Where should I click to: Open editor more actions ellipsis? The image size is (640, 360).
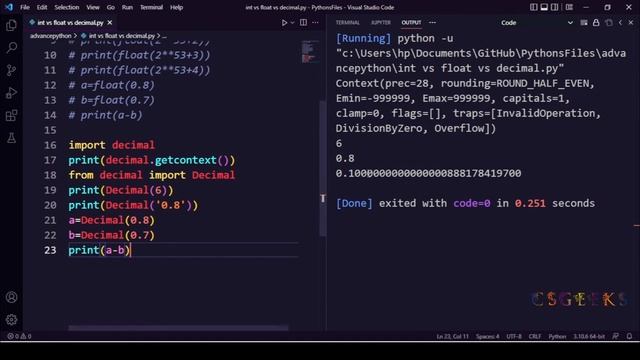315,22
